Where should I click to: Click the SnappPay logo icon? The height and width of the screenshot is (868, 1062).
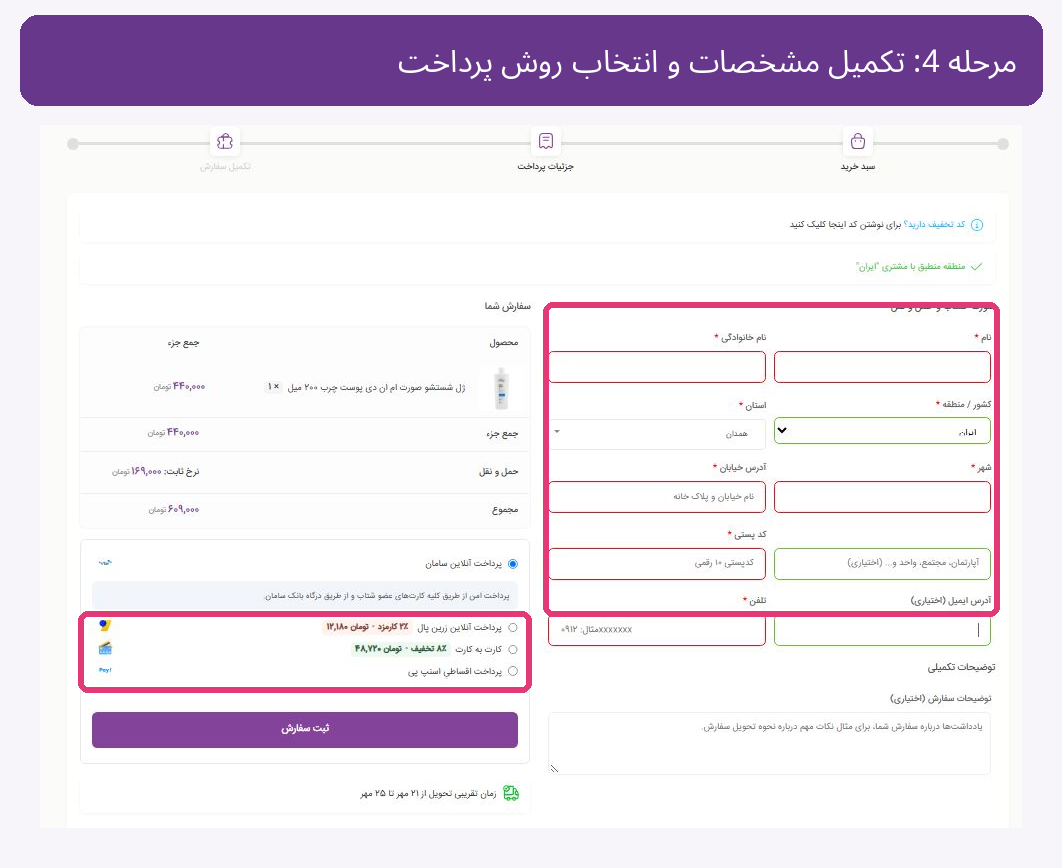(105, 670)
